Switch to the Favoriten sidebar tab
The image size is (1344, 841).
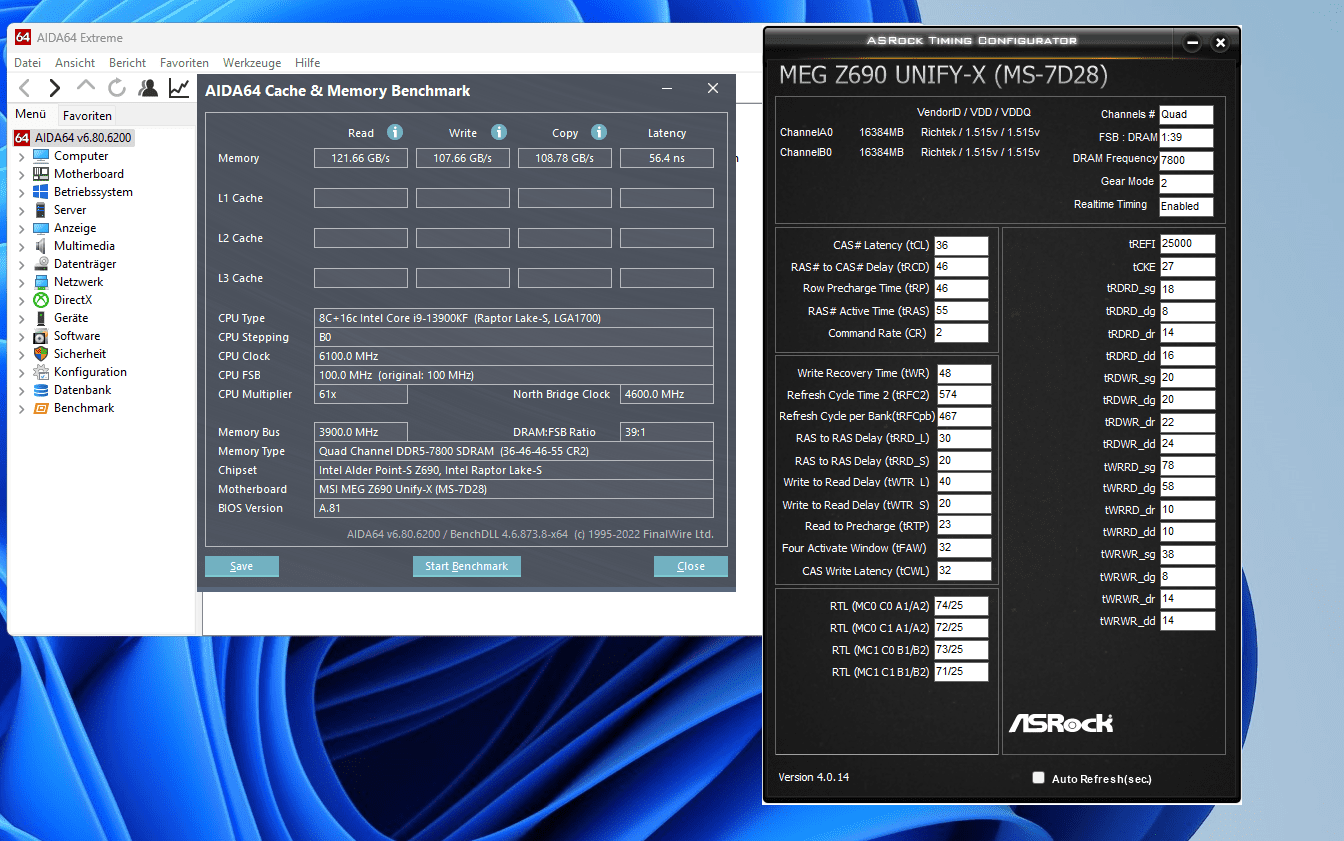tap(87, 115)
